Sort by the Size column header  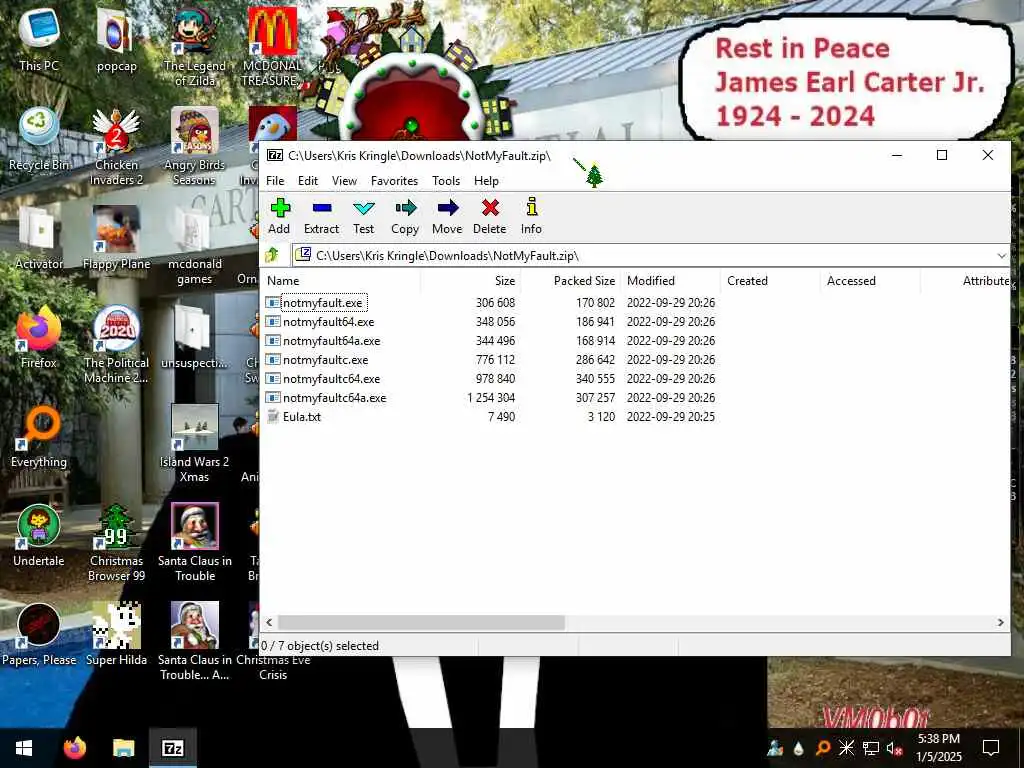tap(470, 281)
